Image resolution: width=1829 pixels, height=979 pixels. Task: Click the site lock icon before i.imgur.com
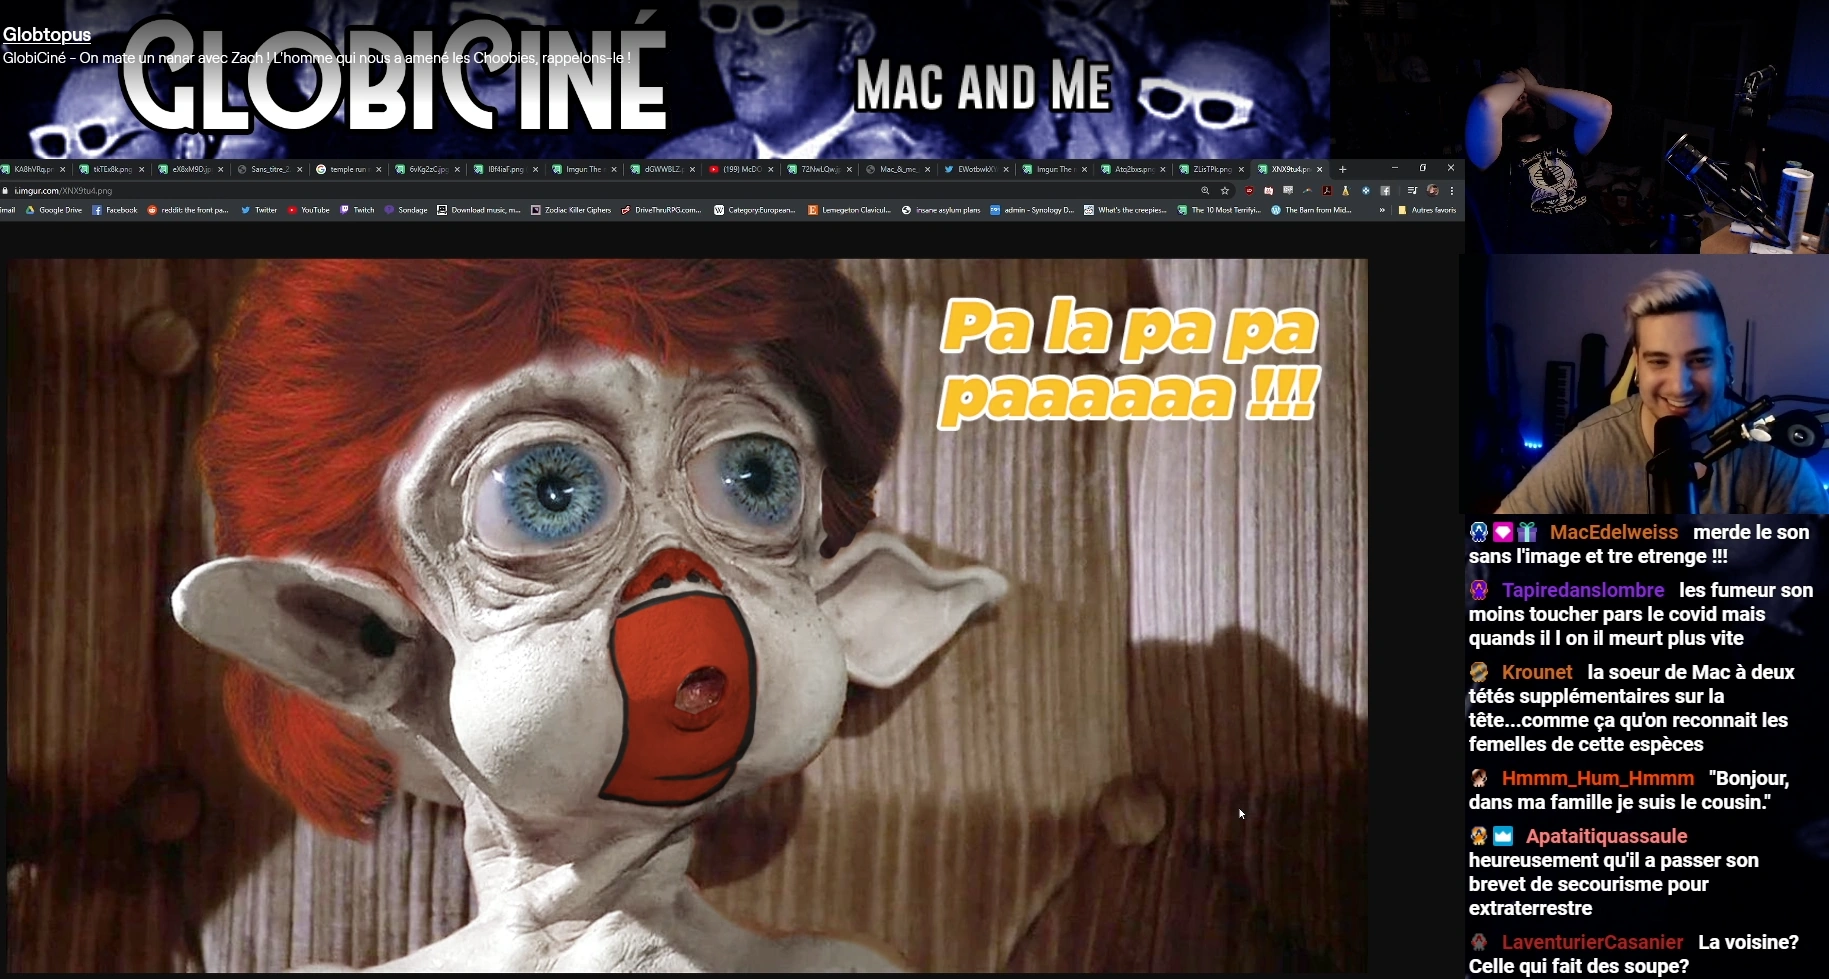tap(6, 190)
